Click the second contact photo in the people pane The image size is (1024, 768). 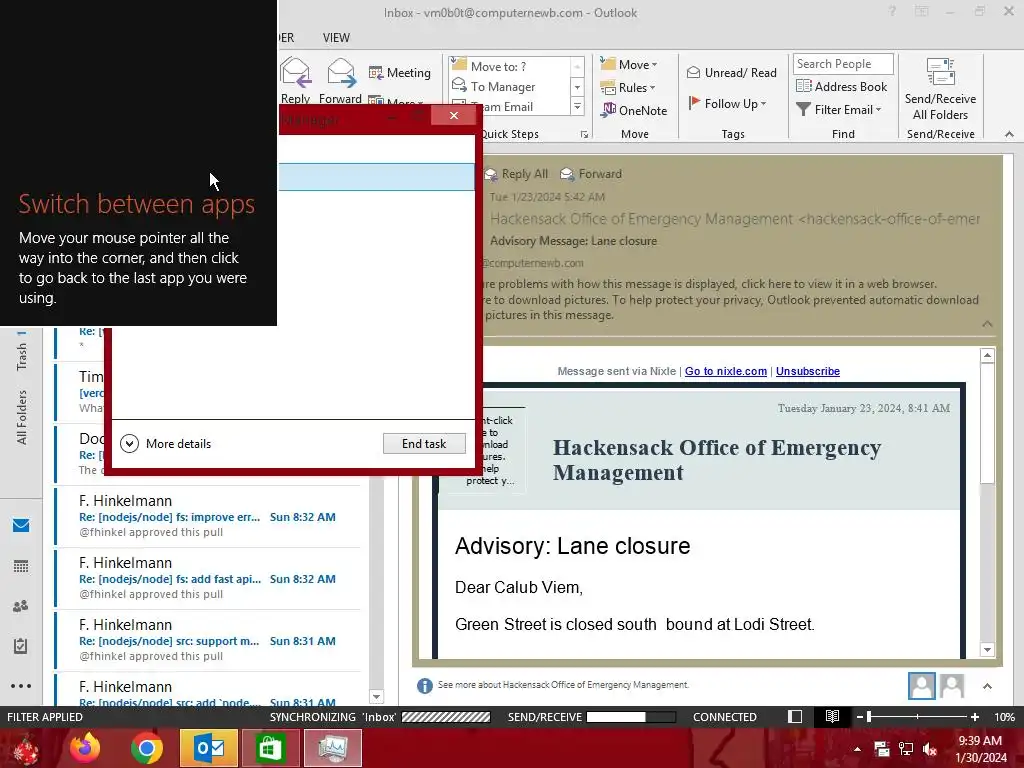click(x=952, y=686)
